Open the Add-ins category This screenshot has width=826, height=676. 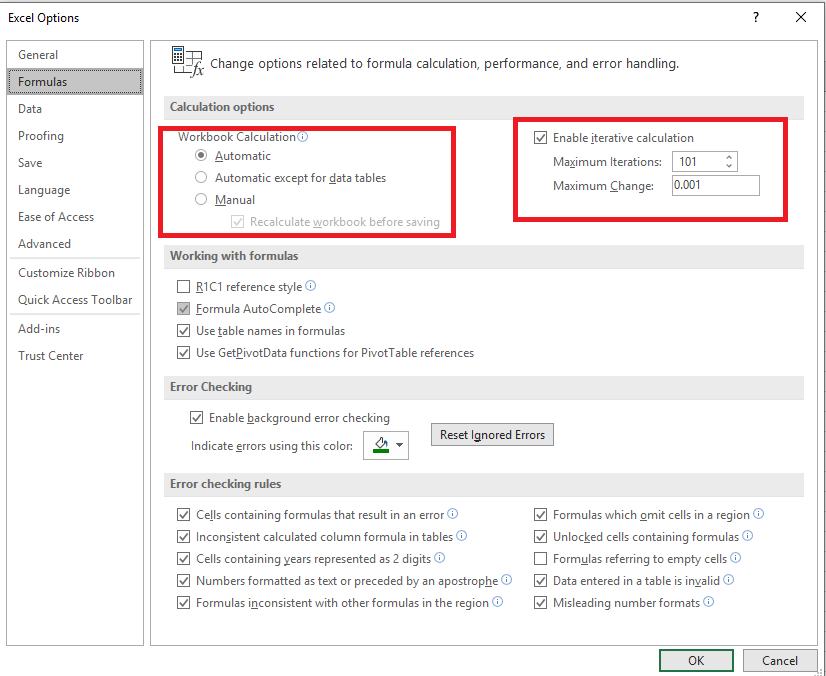pos(75,329)
